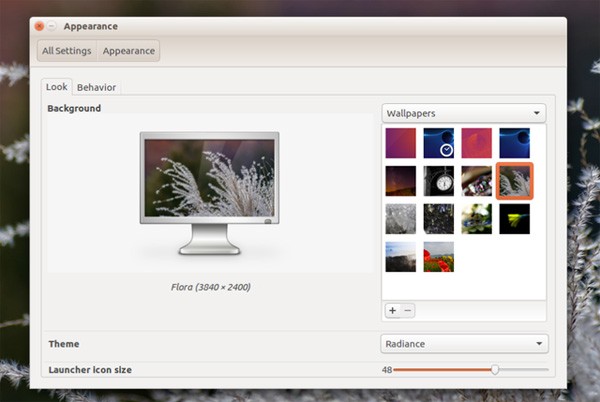
Task: Click the Launcher icon size value 48
Action: point(386,370)
